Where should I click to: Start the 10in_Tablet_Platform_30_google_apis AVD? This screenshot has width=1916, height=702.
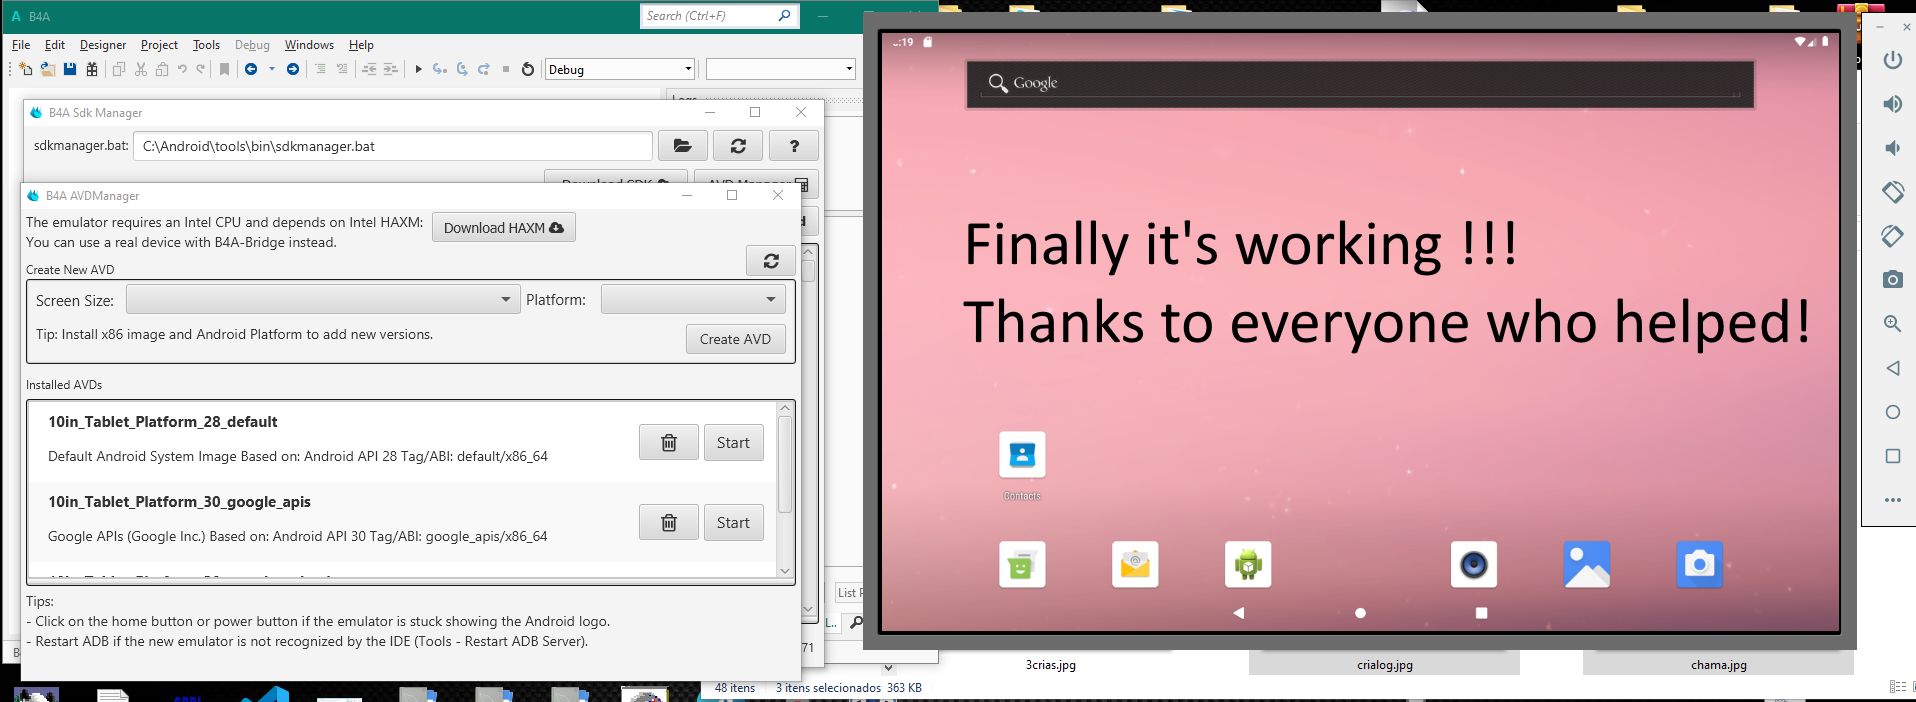click(733, 523)
